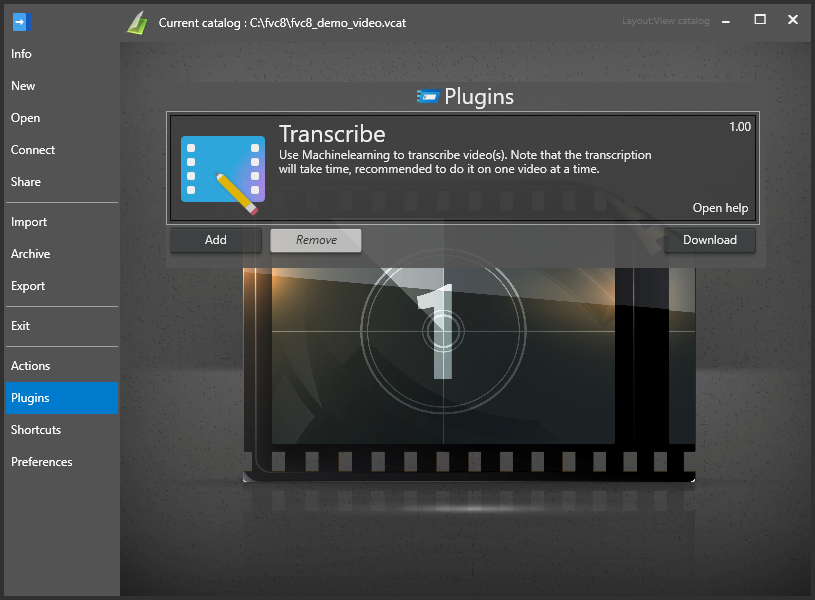
Task: Click the Remove button
Action: tap(316, 240)
